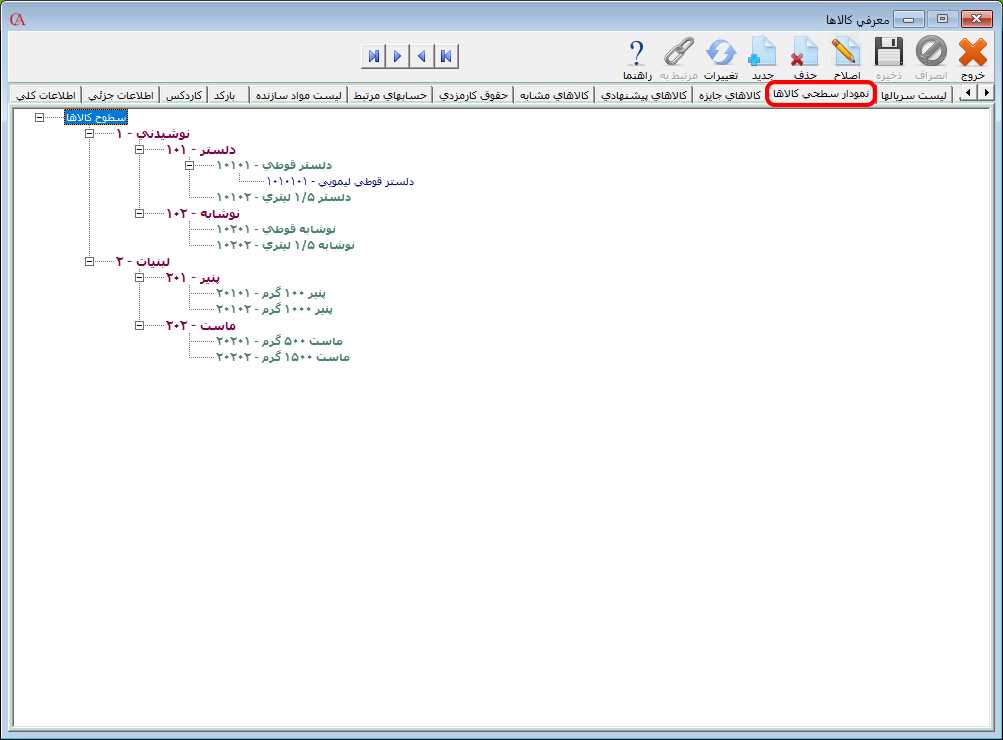Collapse the لبنیات - 2 tree node
The width and height of the screenshot is (1003, 740).
tap(89, 261)
